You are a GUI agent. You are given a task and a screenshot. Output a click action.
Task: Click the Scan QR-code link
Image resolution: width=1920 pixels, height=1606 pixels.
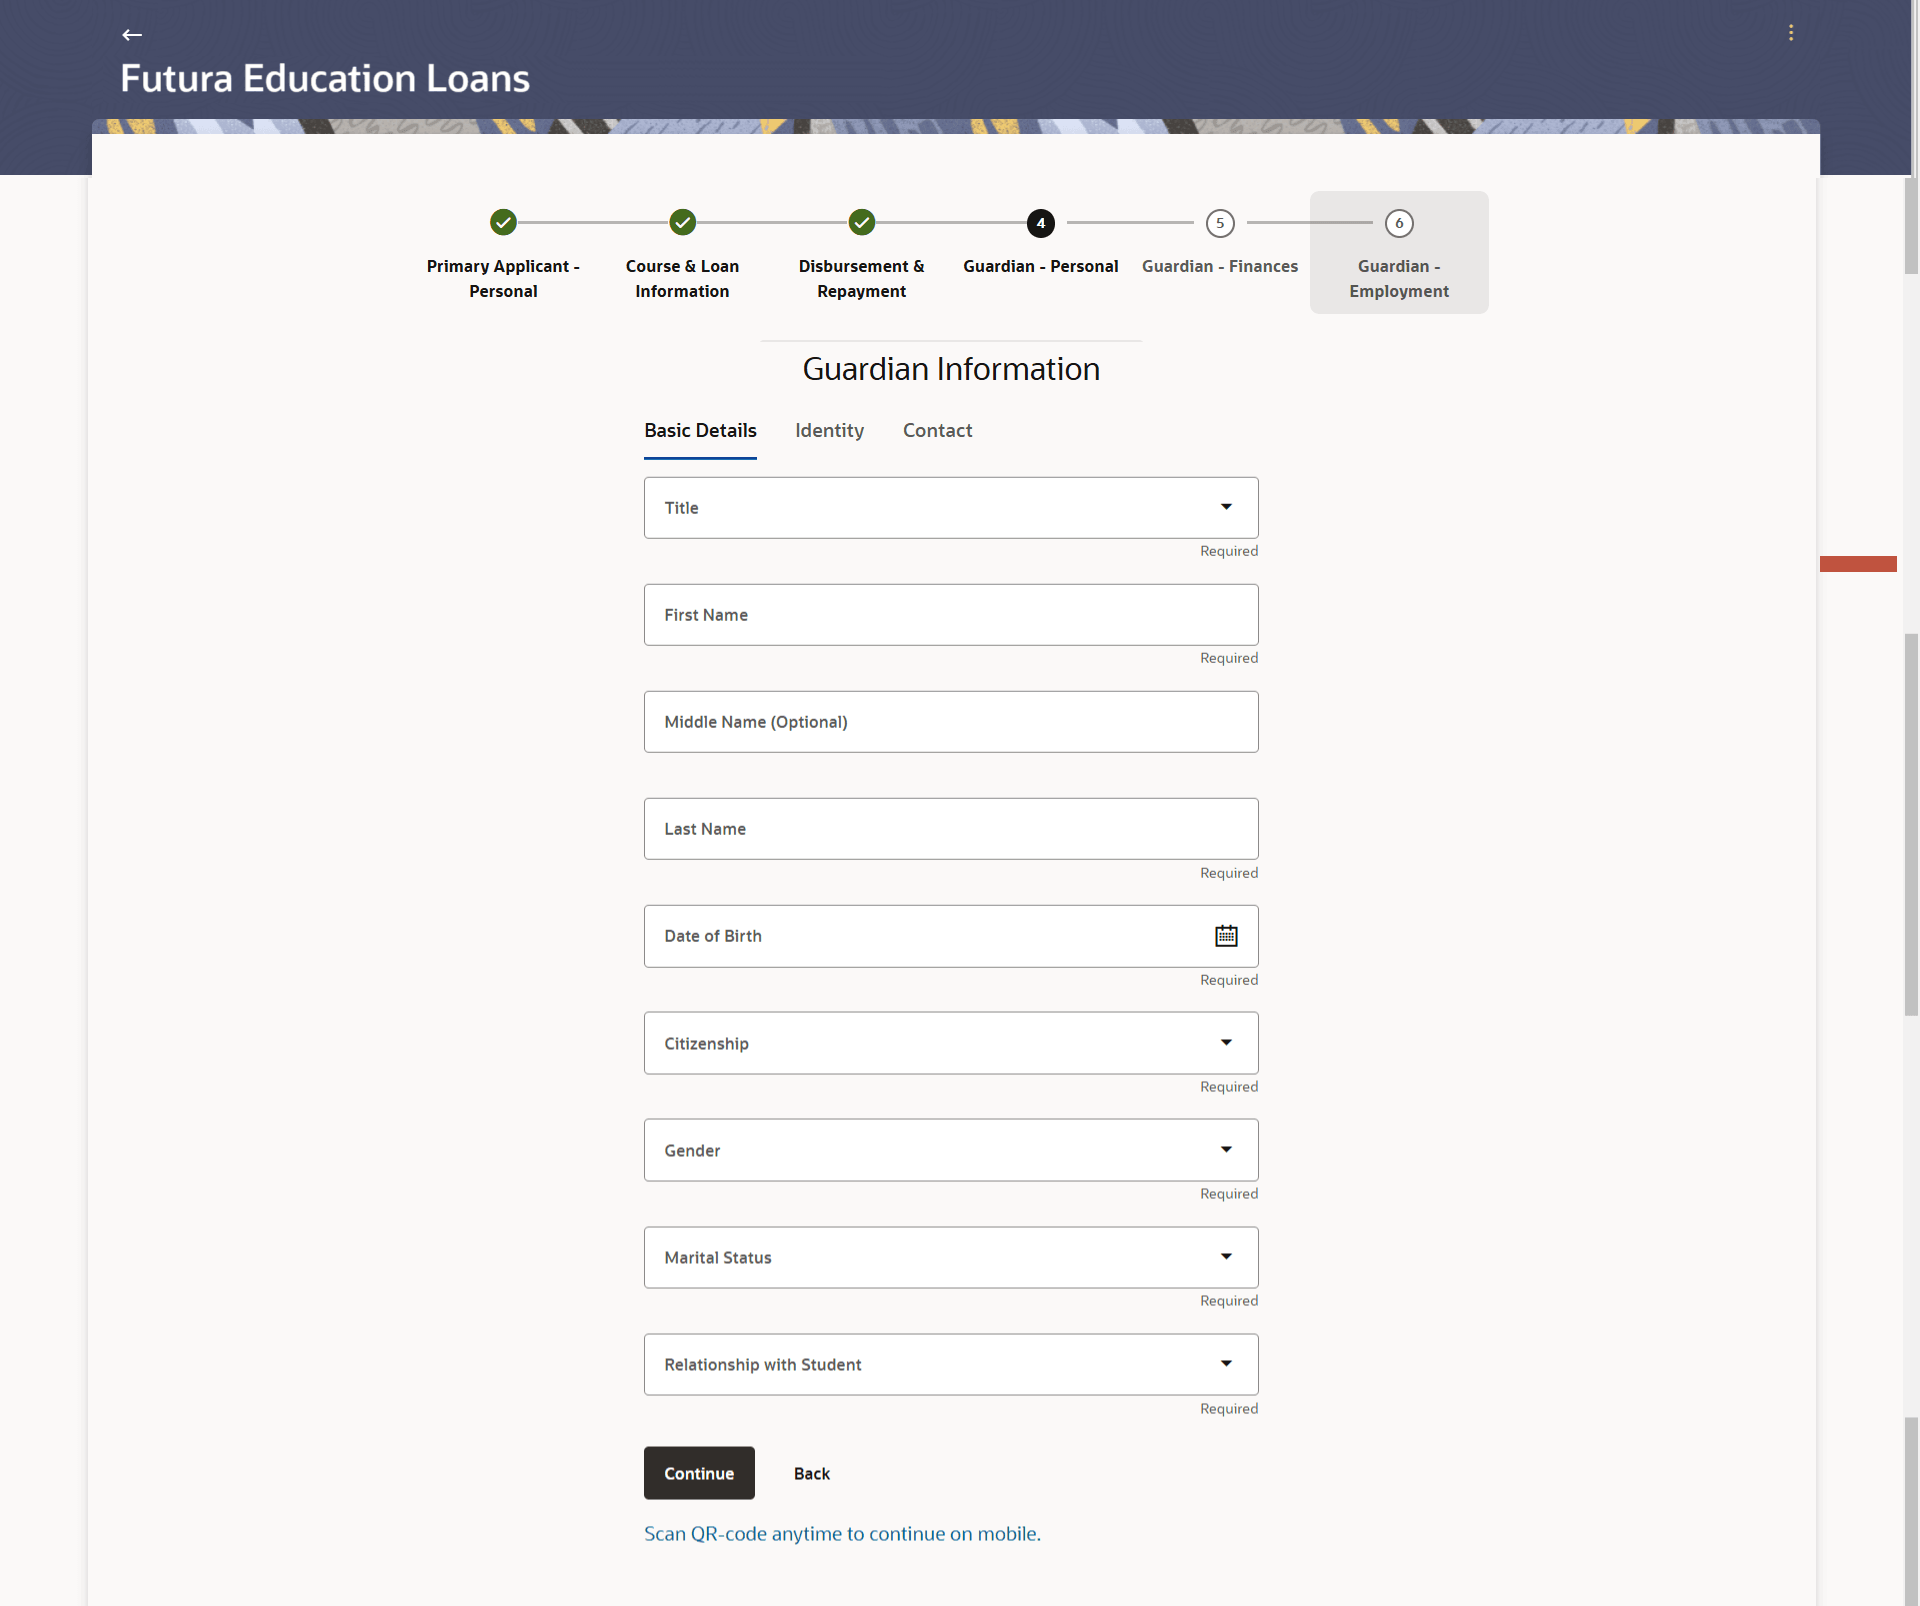[842, 1534]
